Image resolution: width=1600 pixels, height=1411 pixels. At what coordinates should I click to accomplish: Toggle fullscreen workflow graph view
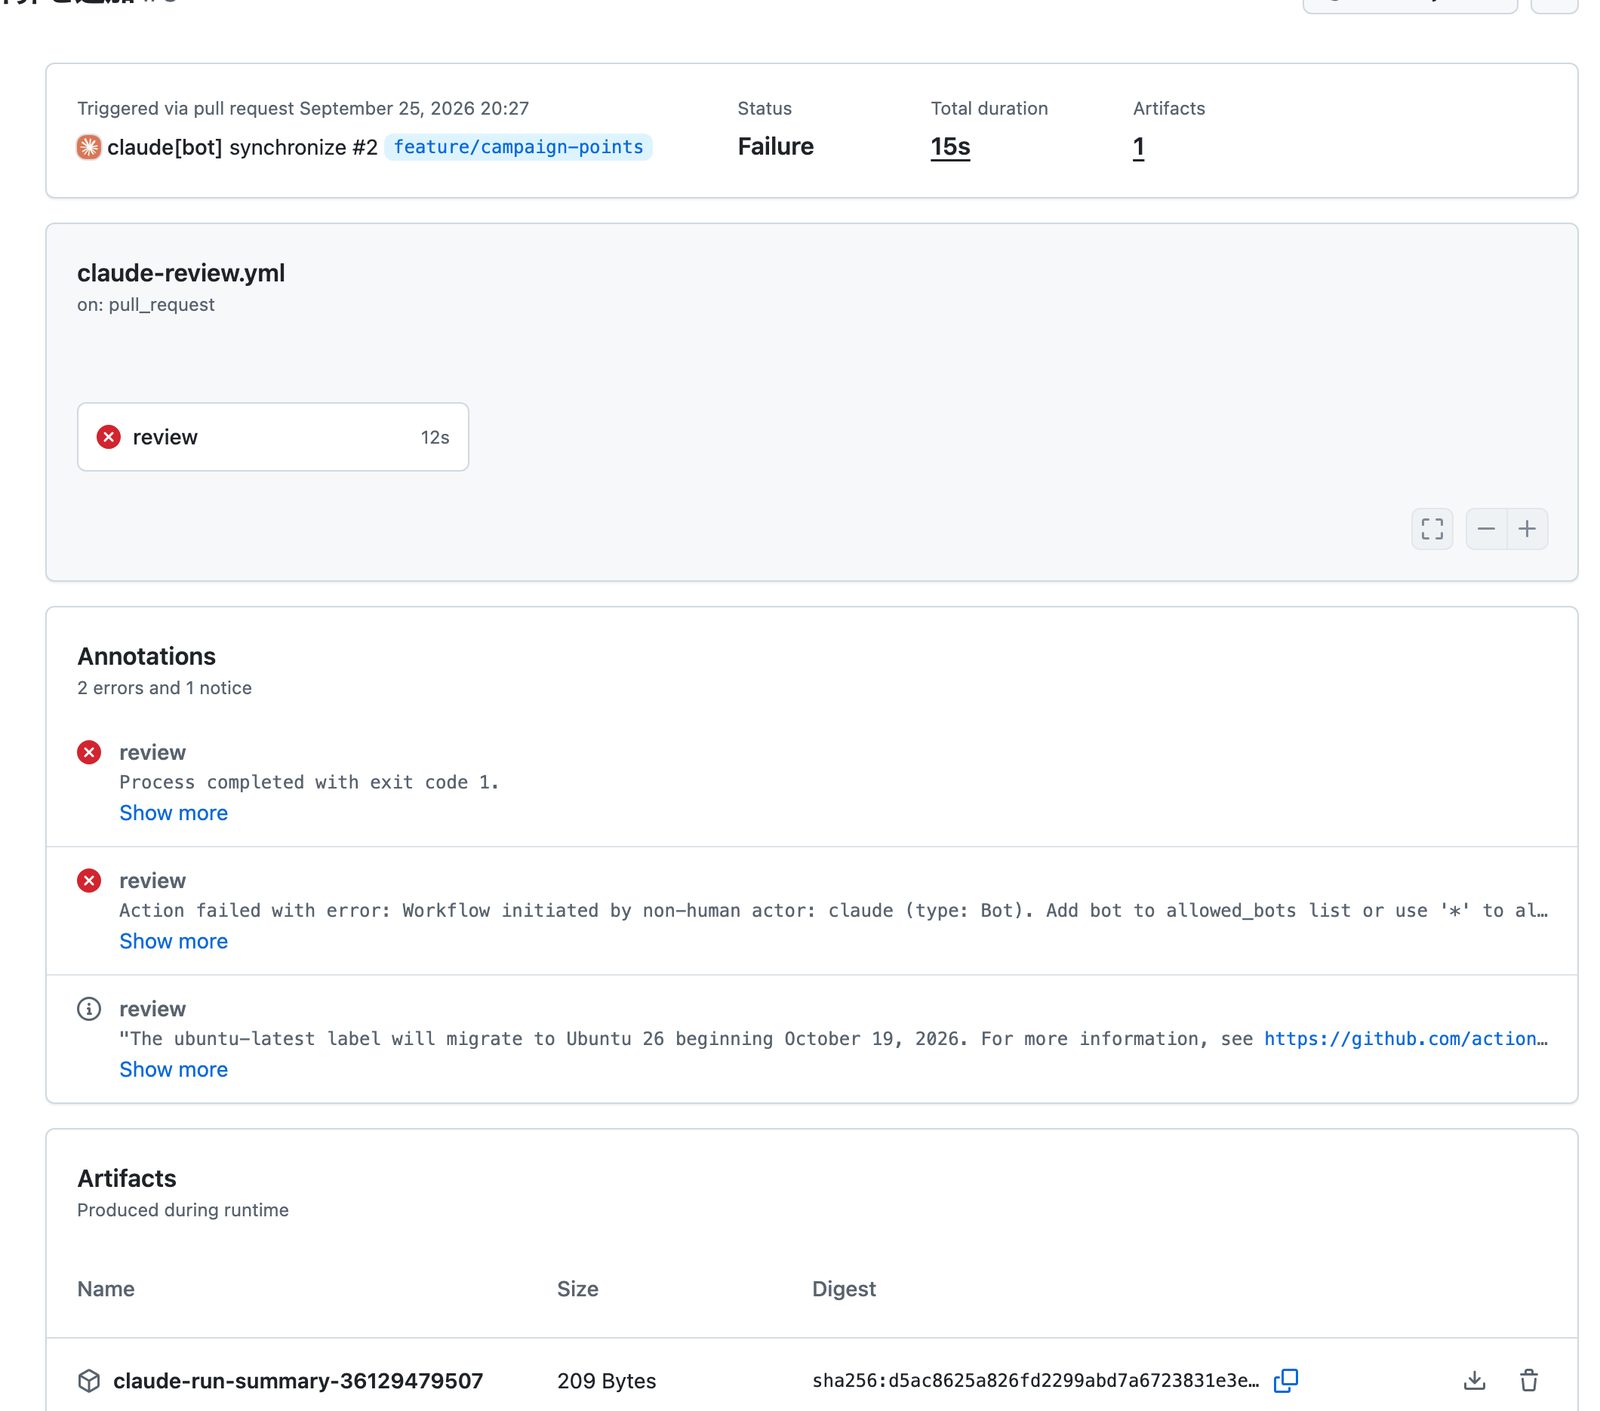pos(1432,529)
